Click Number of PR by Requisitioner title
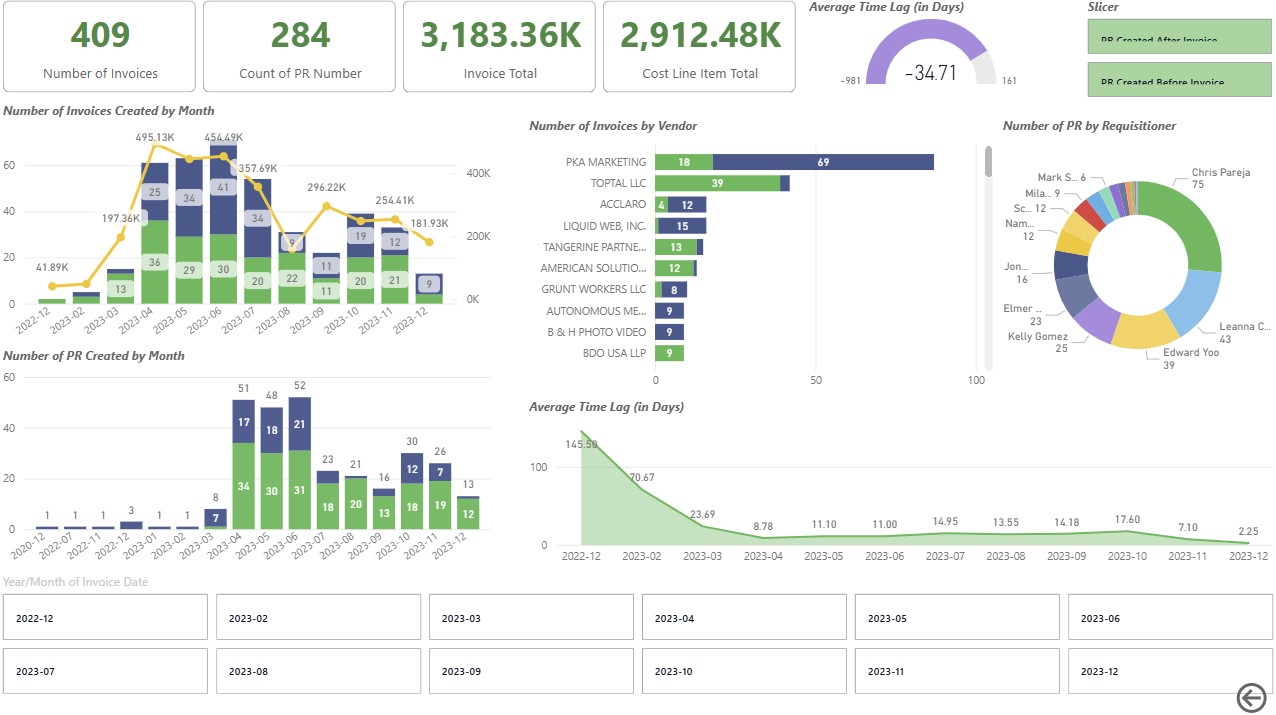 click(1089, 126)
